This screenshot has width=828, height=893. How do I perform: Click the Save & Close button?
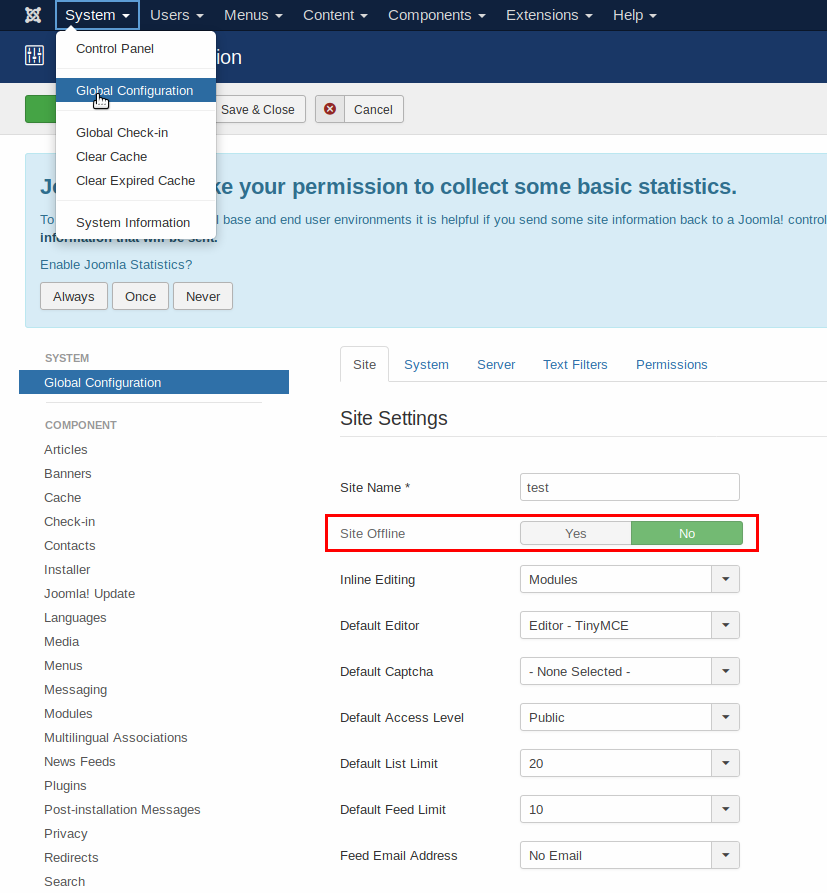click(x=258, y=109)
